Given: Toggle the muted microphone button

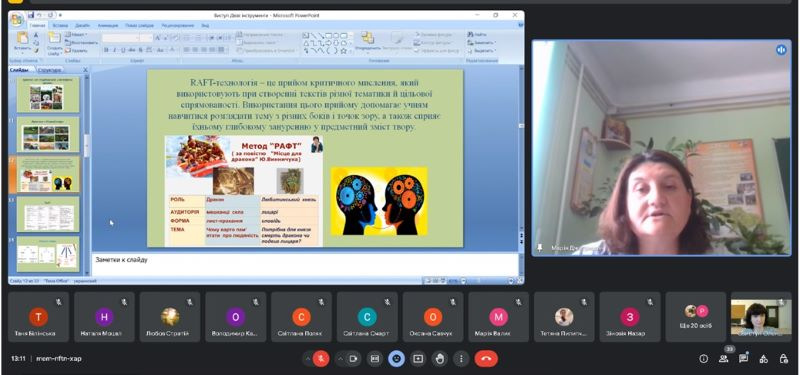Looking at the screenshot, I should (321, 359).
